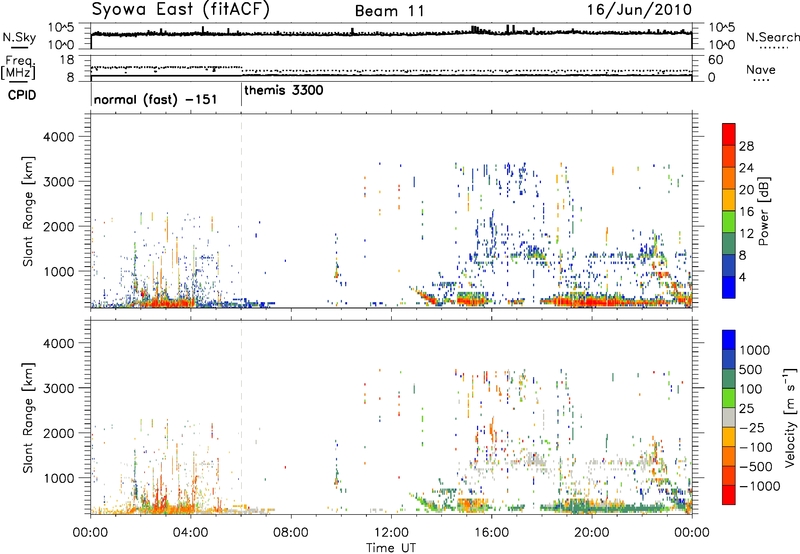Select the gray -25 to 25 Velocity swatch
The width and height of the screenshot is (800, 554).
click(729, 418)
